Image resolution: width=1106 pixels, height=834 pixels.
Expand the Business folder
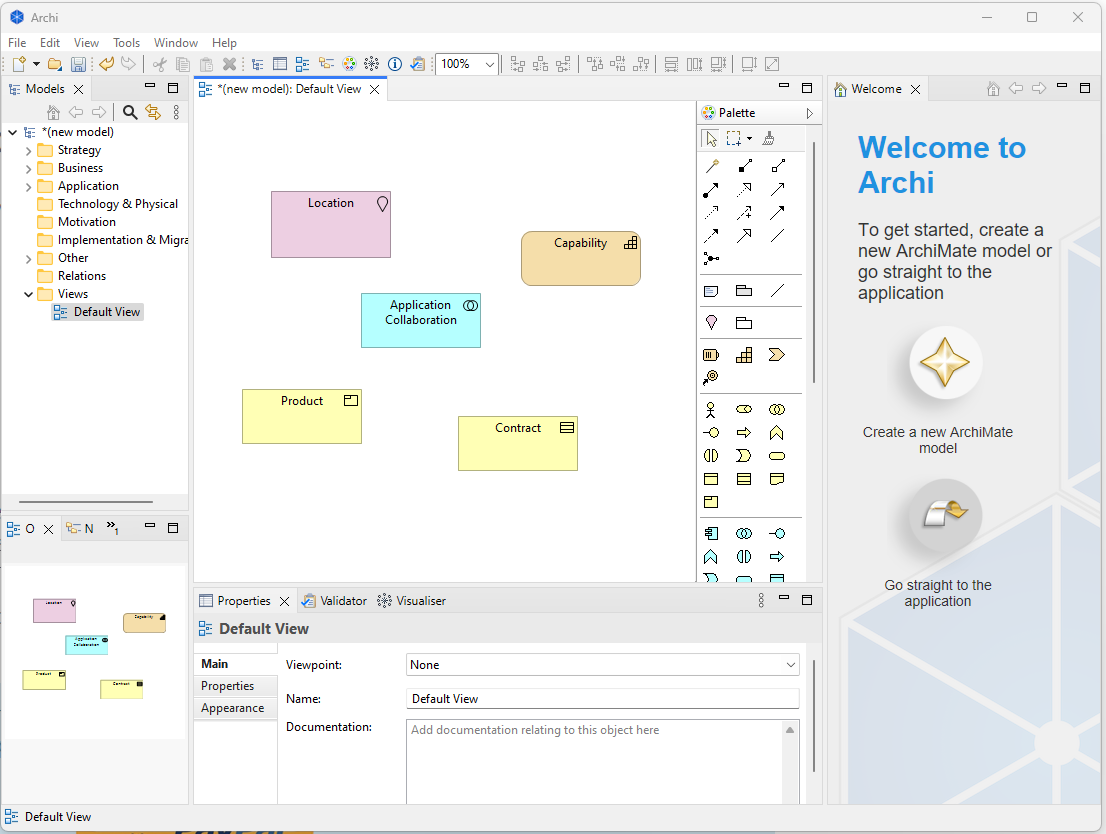point(28,169)
